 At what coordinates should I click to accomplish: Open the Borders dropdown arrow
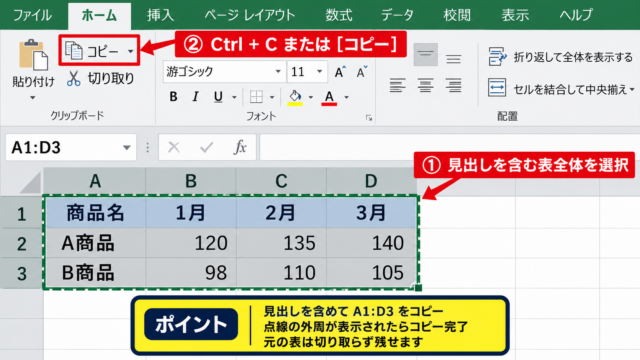pyautogui.click(x=272, y=97)
